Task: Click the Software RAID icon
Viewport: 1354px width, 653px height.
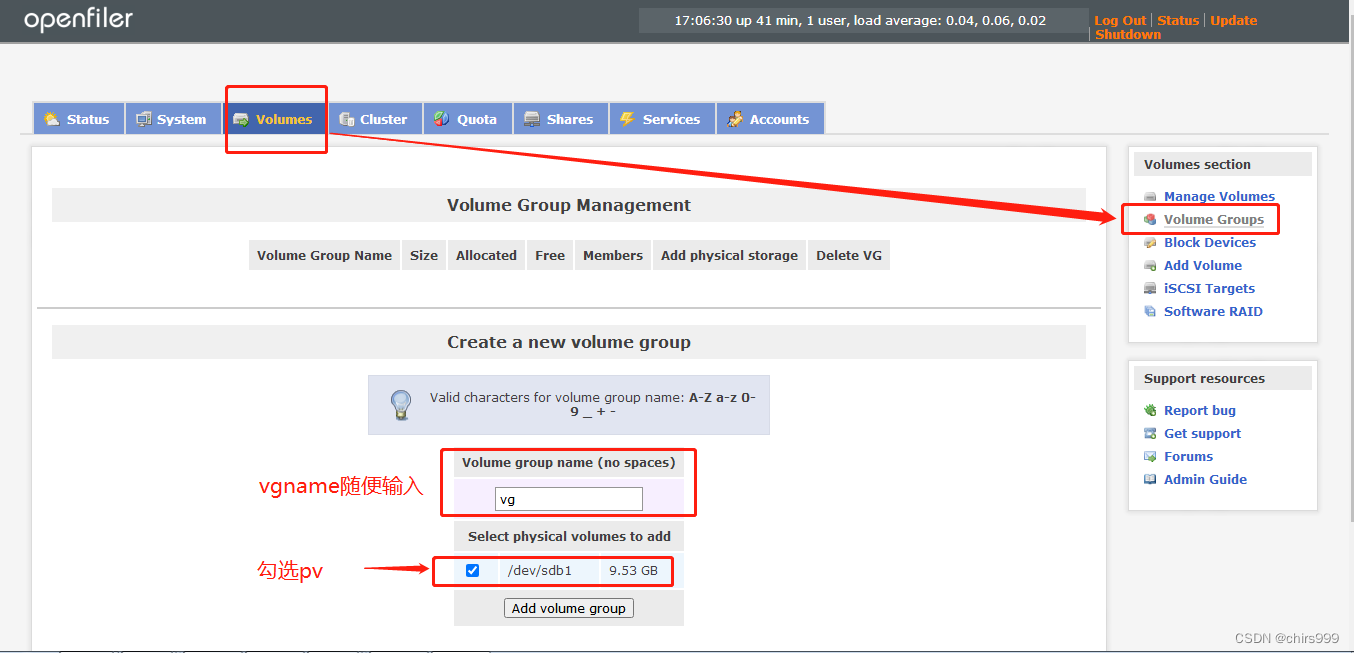Action: [x=1149, y=311]
